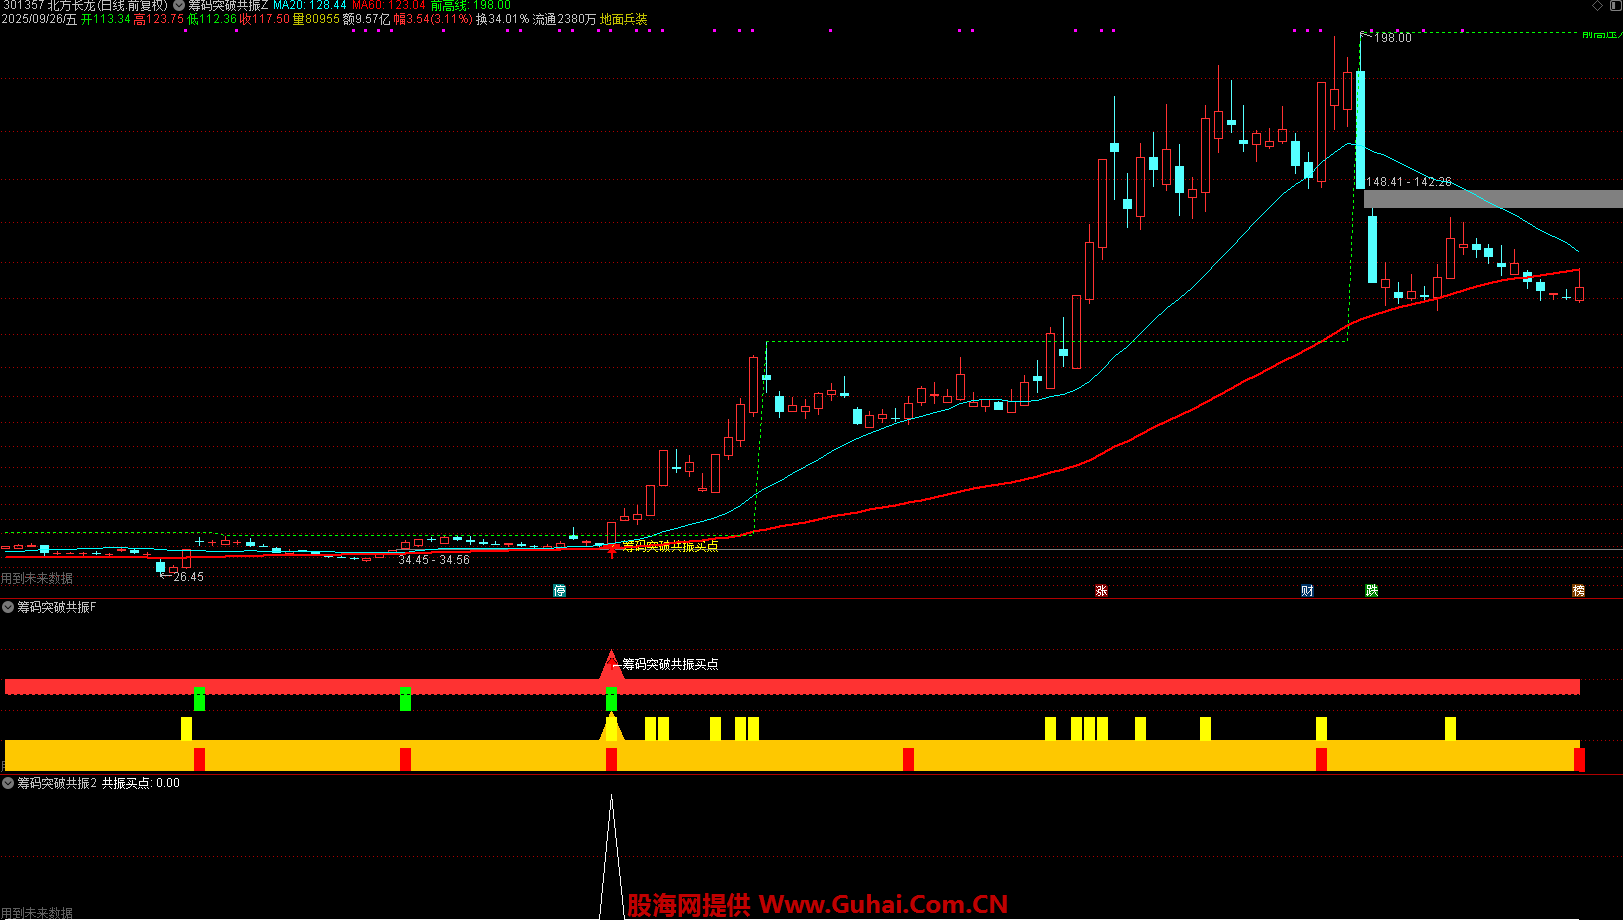Click the diamond icon at top right
1623x920 pixels.
[1597, 6]
